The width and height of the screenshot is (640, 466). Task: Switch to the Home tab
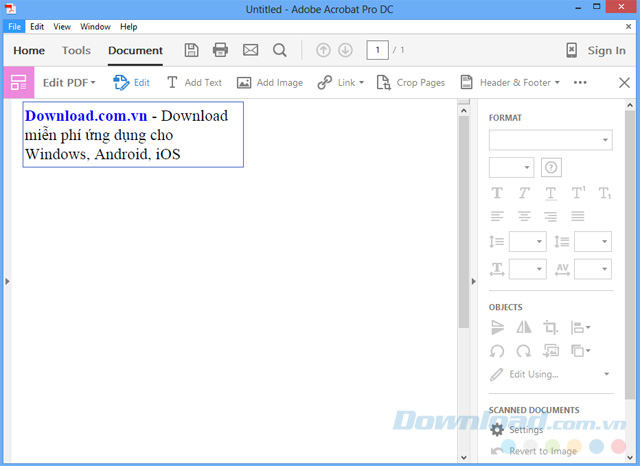[29, 51]
